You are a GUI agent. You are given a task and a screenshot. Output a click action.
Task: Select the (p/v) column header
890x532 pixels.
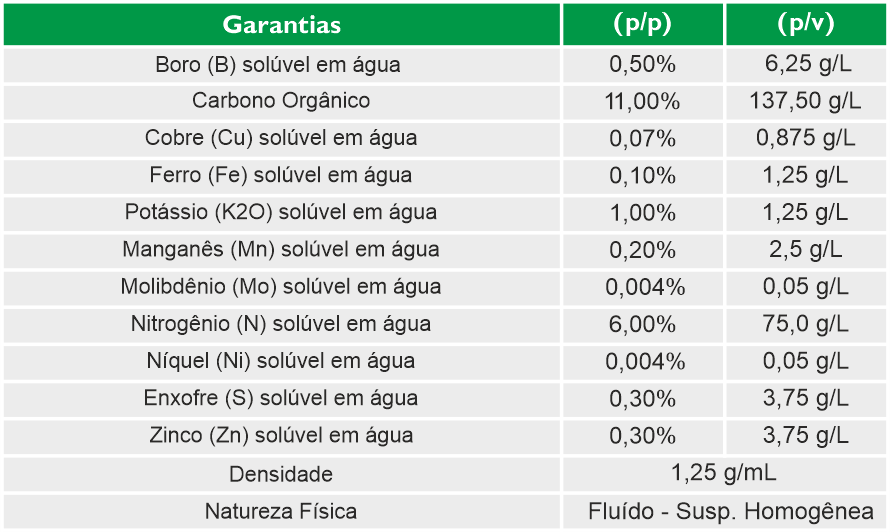[805, 24]
